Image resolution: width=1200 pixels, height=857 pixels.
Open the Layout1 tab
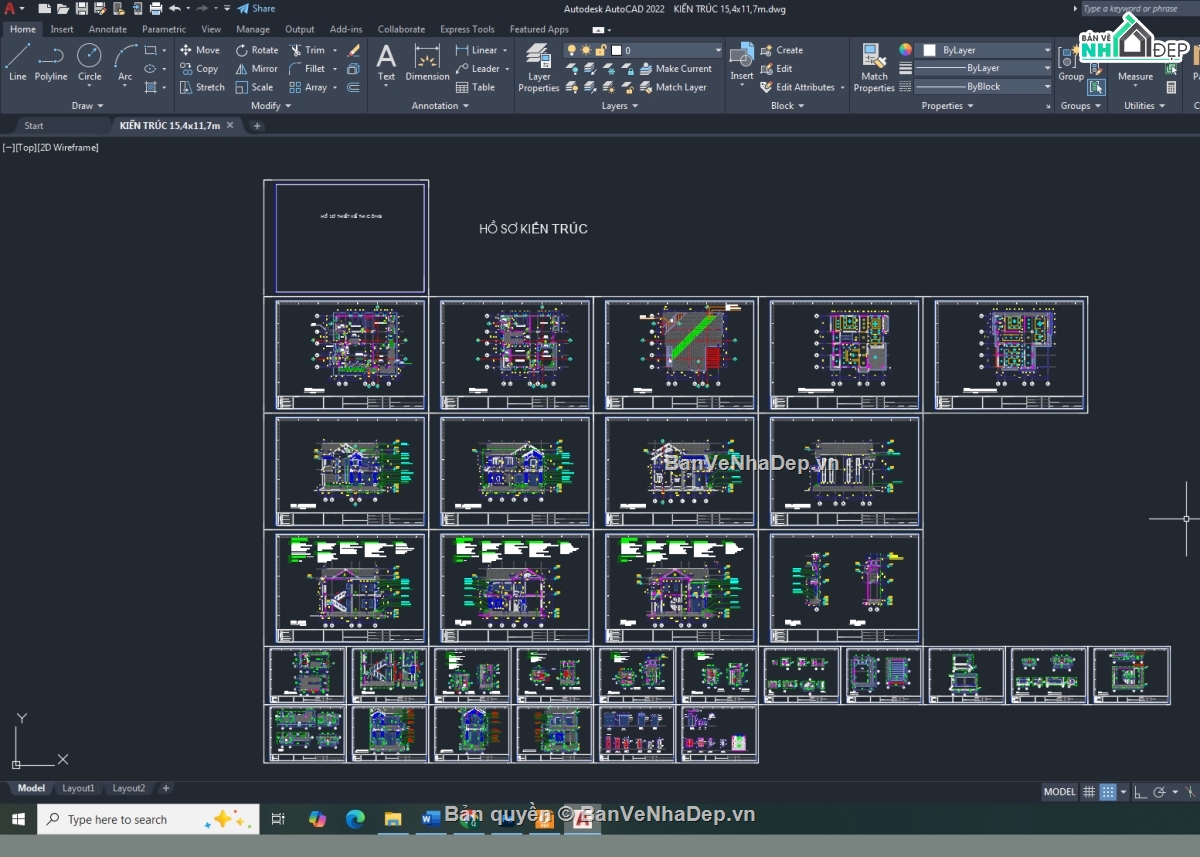(78, 788)
